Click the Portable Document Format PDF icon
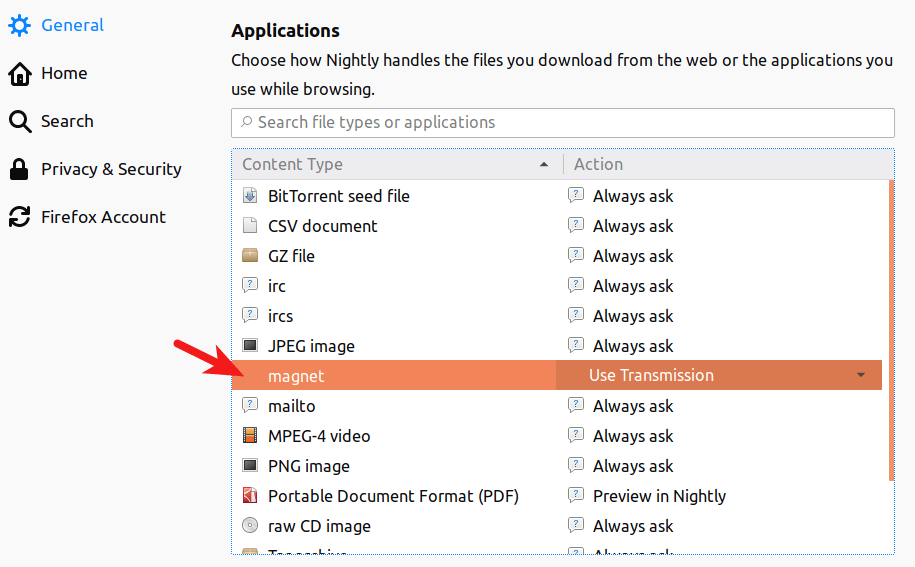Screen dimensions: 915x567 pyautogui.click(x=250, y=496)
